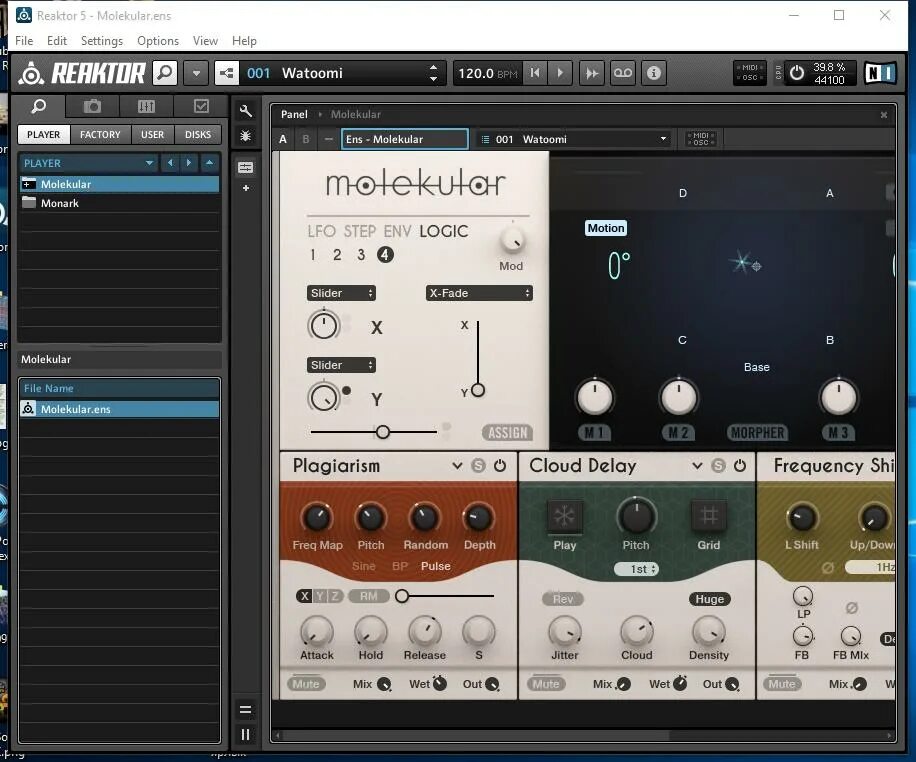Solo the Cloud Delay effect
916x762 pixels.
pos(719,466)
